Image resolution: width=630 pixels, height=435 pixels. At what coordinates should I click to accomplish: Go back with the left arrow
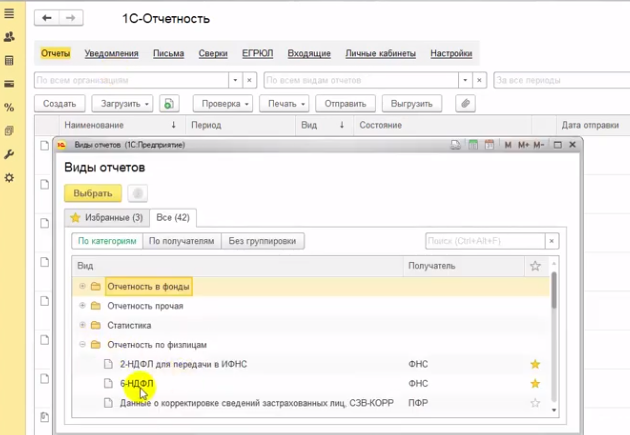[47, 18]
